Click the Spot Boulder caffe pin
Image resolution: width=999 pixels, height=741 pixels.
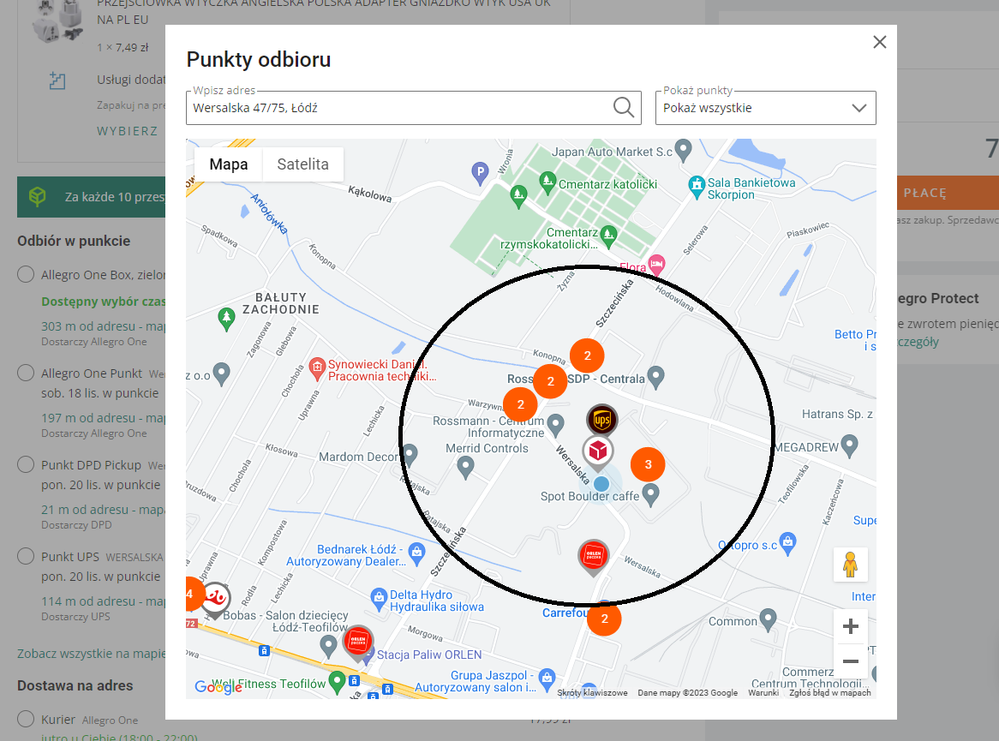650,494
